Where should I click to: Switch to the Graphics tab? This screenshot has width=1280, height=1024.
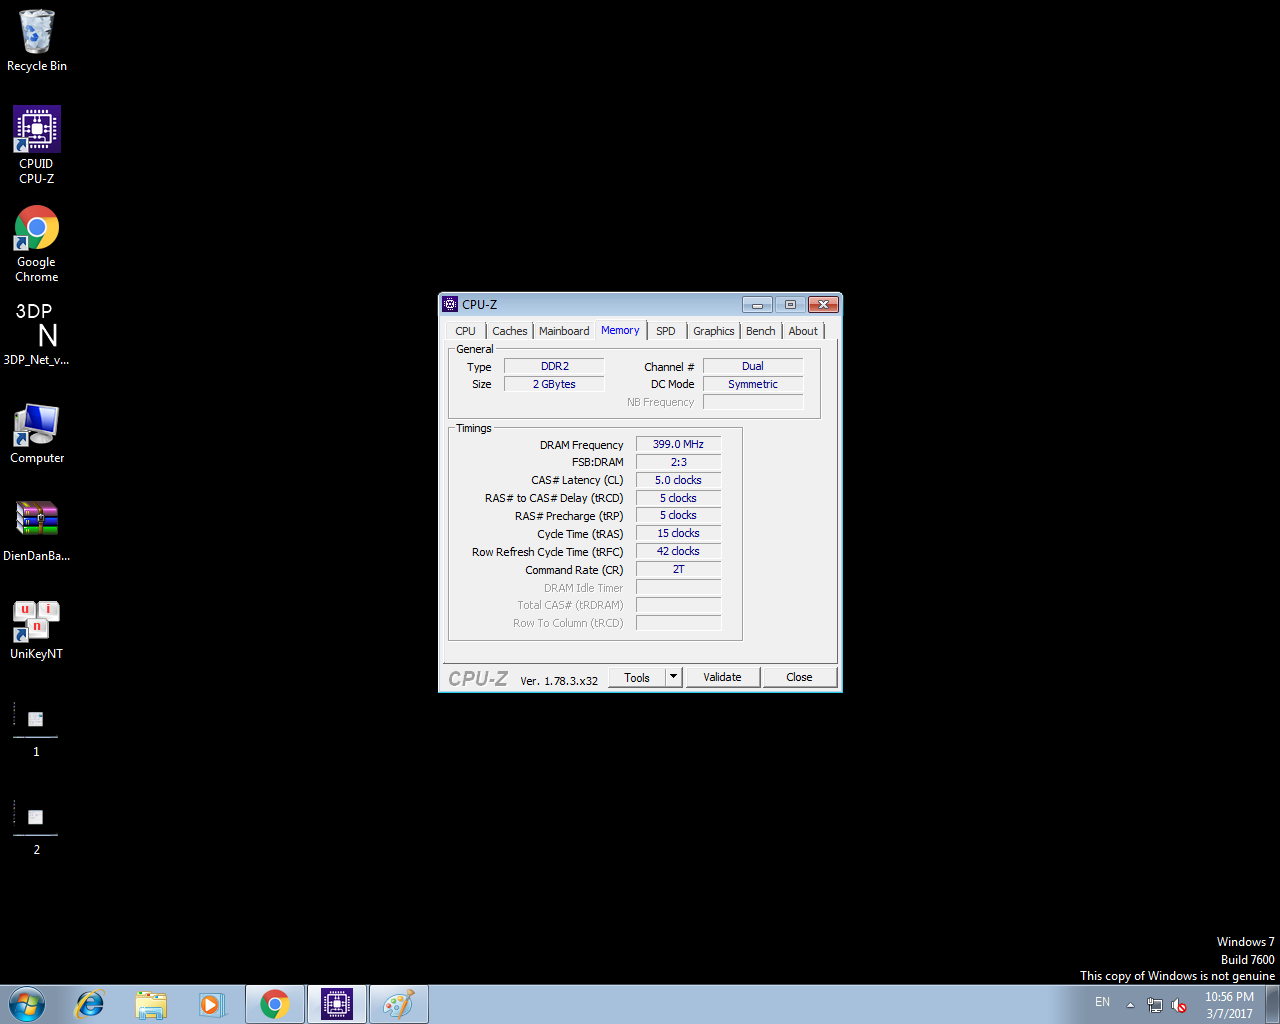[x=714, y=331]
